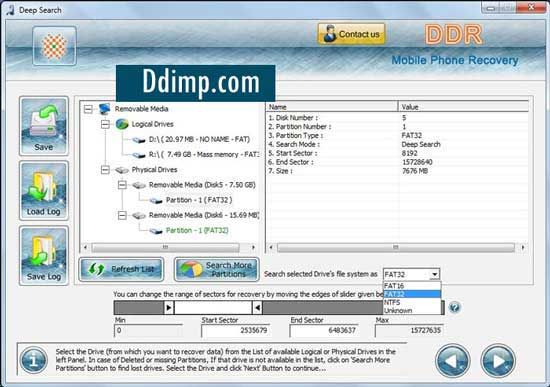
Task: Collapse the Physical Drives node
Action: click(x=105, y=170)
